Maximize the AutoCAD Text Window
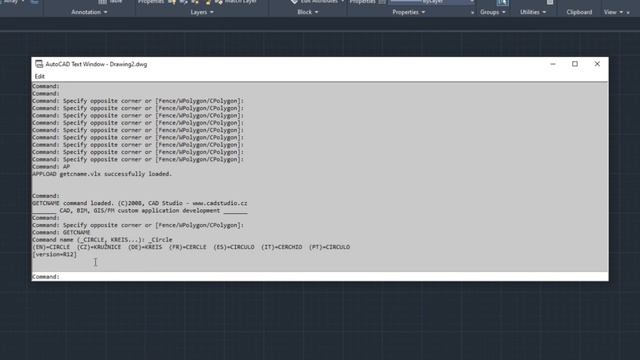This screenshot has width=640, height=360. pos(575,64)
